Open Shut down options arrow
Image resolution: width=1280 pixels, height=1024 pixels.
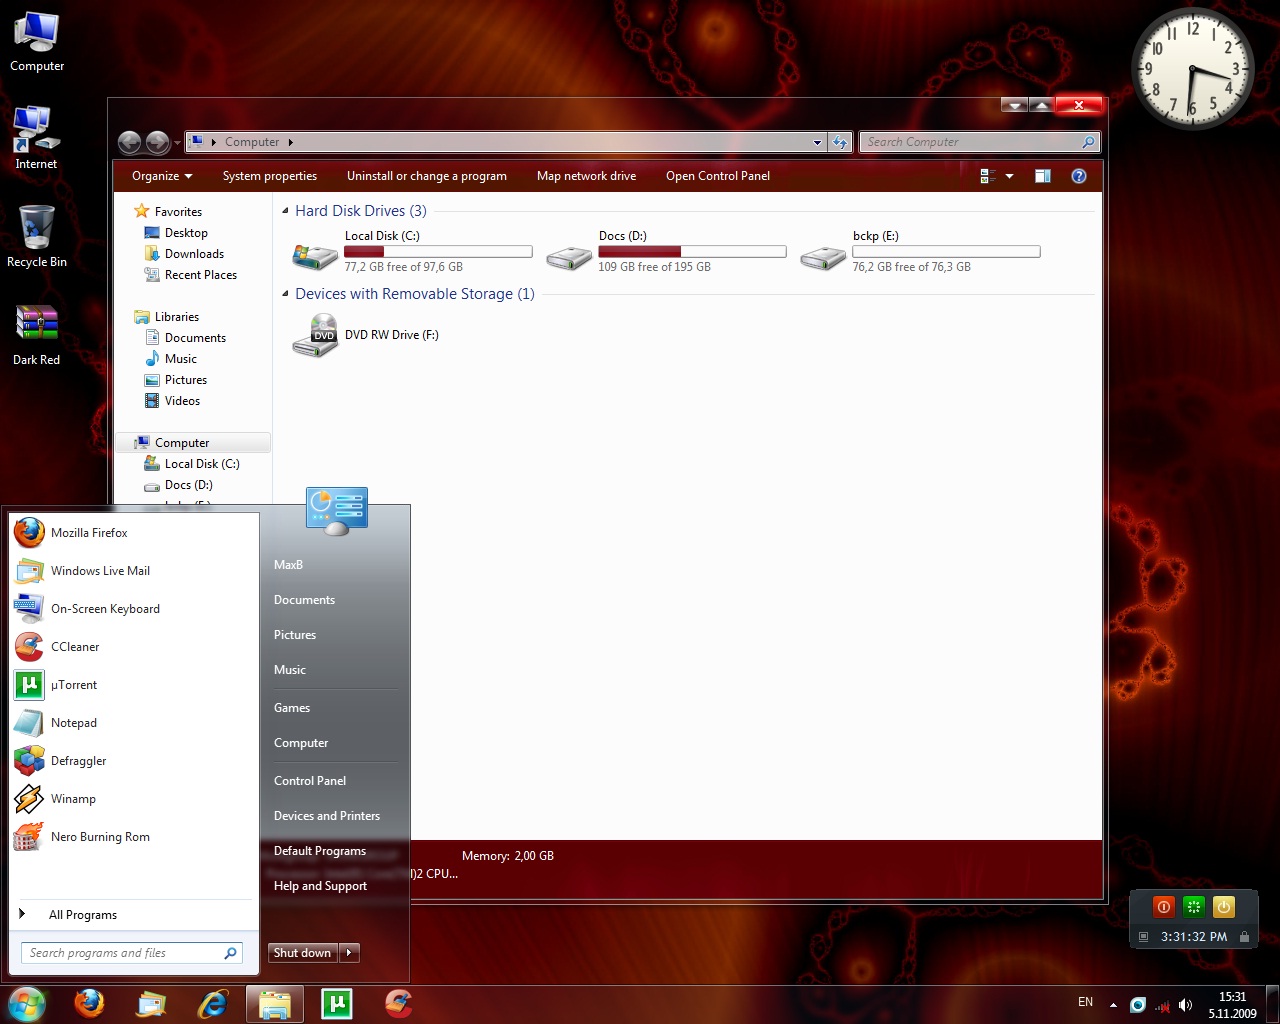pyautogui.click(x=349, y=953)
